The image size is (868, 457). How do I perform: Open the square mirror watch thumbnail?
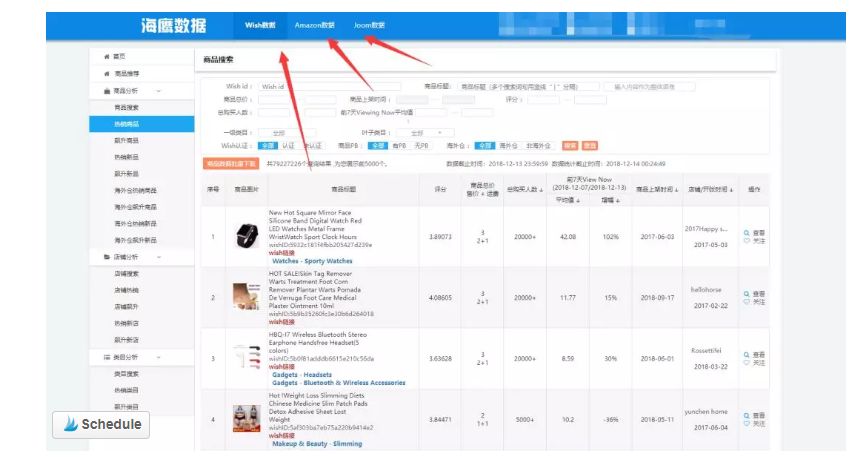(x=246, y=236)
